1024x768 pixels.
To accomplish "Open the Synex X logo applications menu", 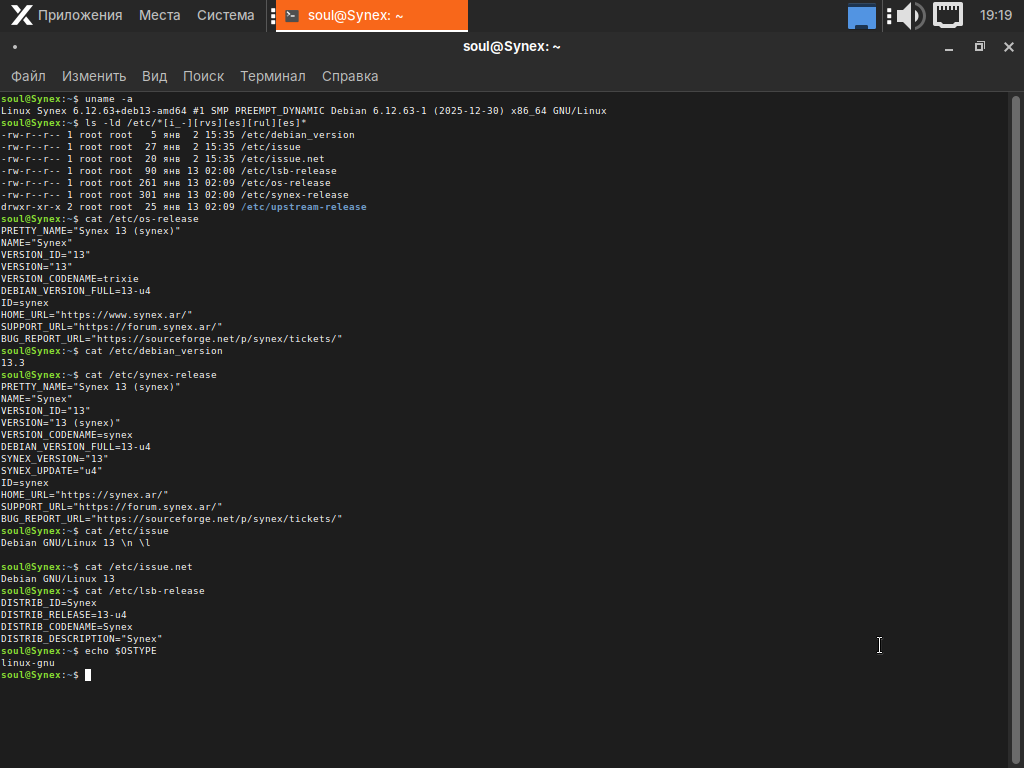I will [x=21, y=15].
